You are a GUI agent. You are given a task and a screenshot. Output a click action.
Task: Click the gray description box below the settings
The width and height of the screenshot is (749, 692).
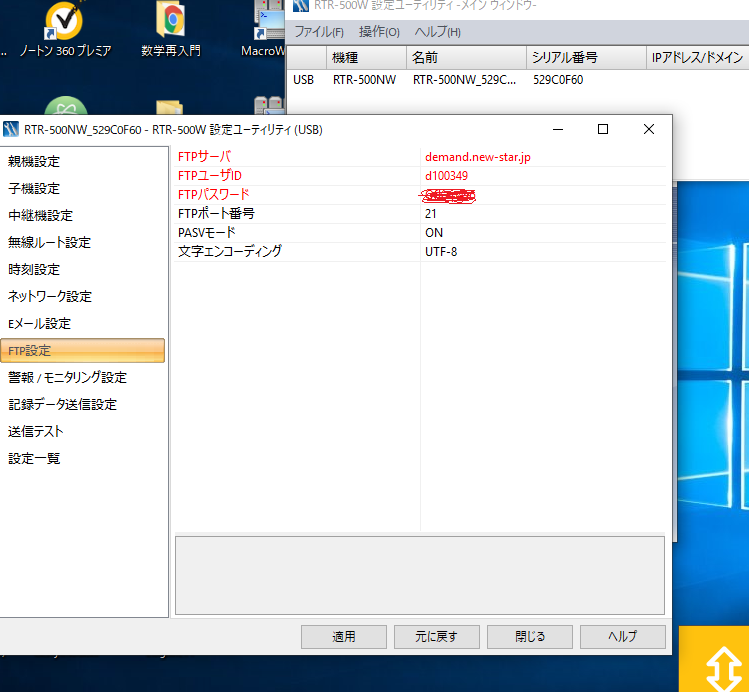click(420, 575)
